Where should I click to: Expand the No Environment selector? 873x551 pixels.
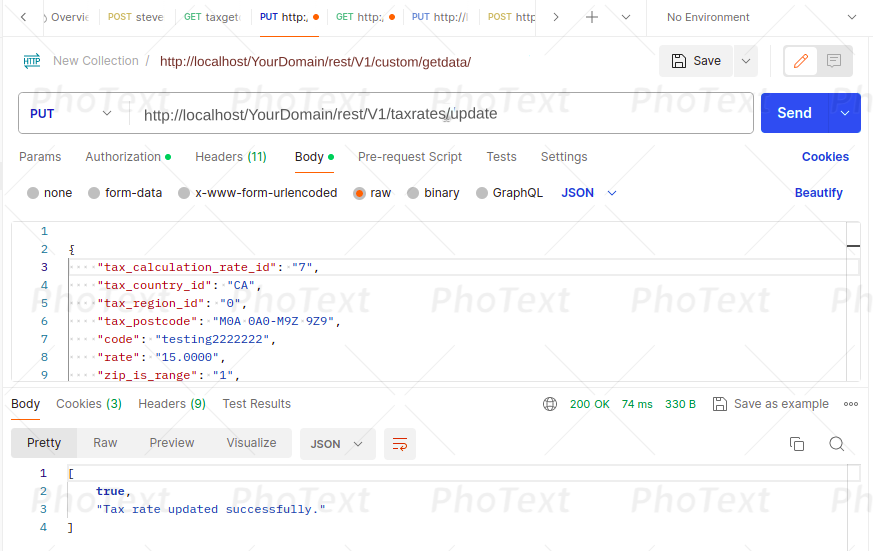pyautogui.click(x=762, y=17)
